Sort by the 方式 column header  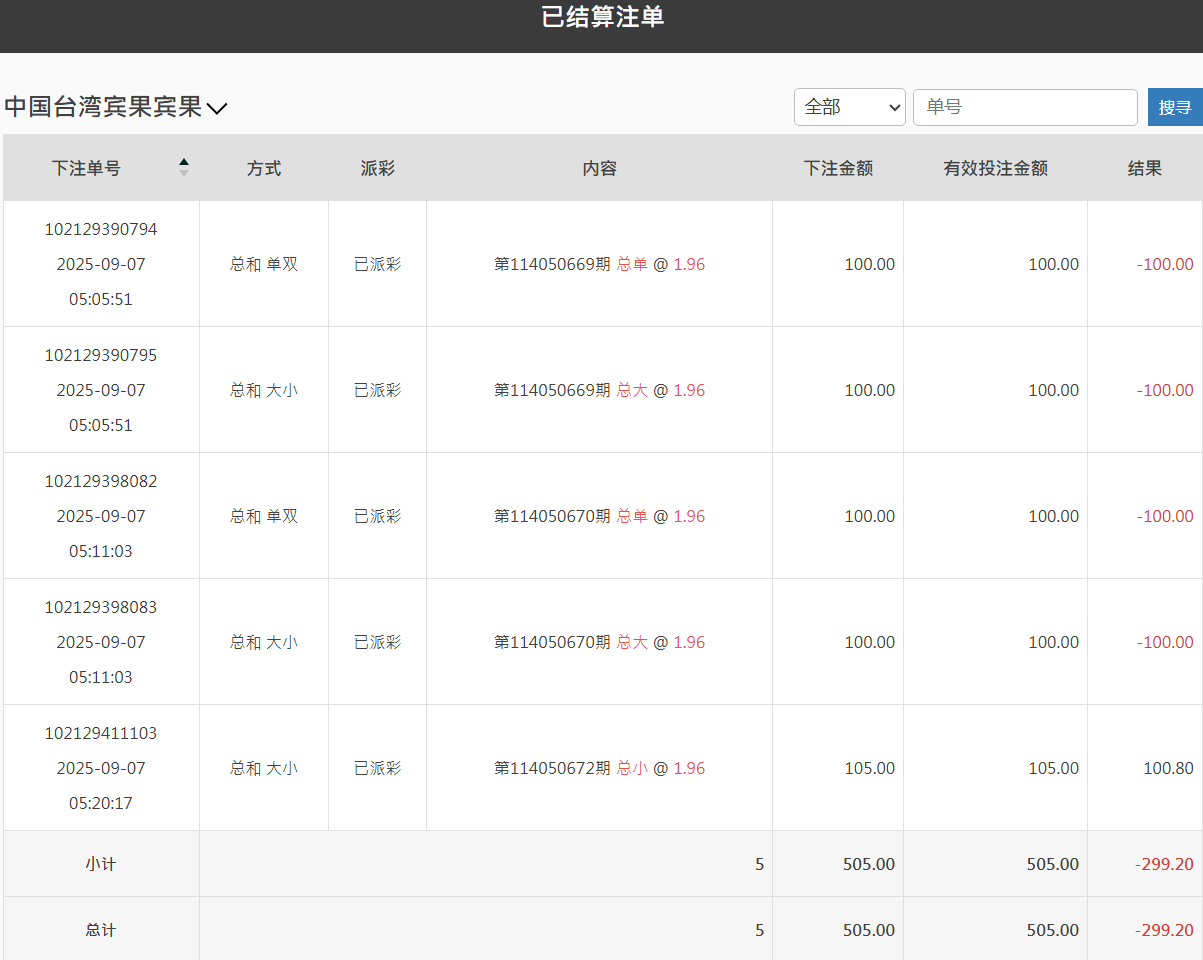pyautogui.click(x=263, y=168)
